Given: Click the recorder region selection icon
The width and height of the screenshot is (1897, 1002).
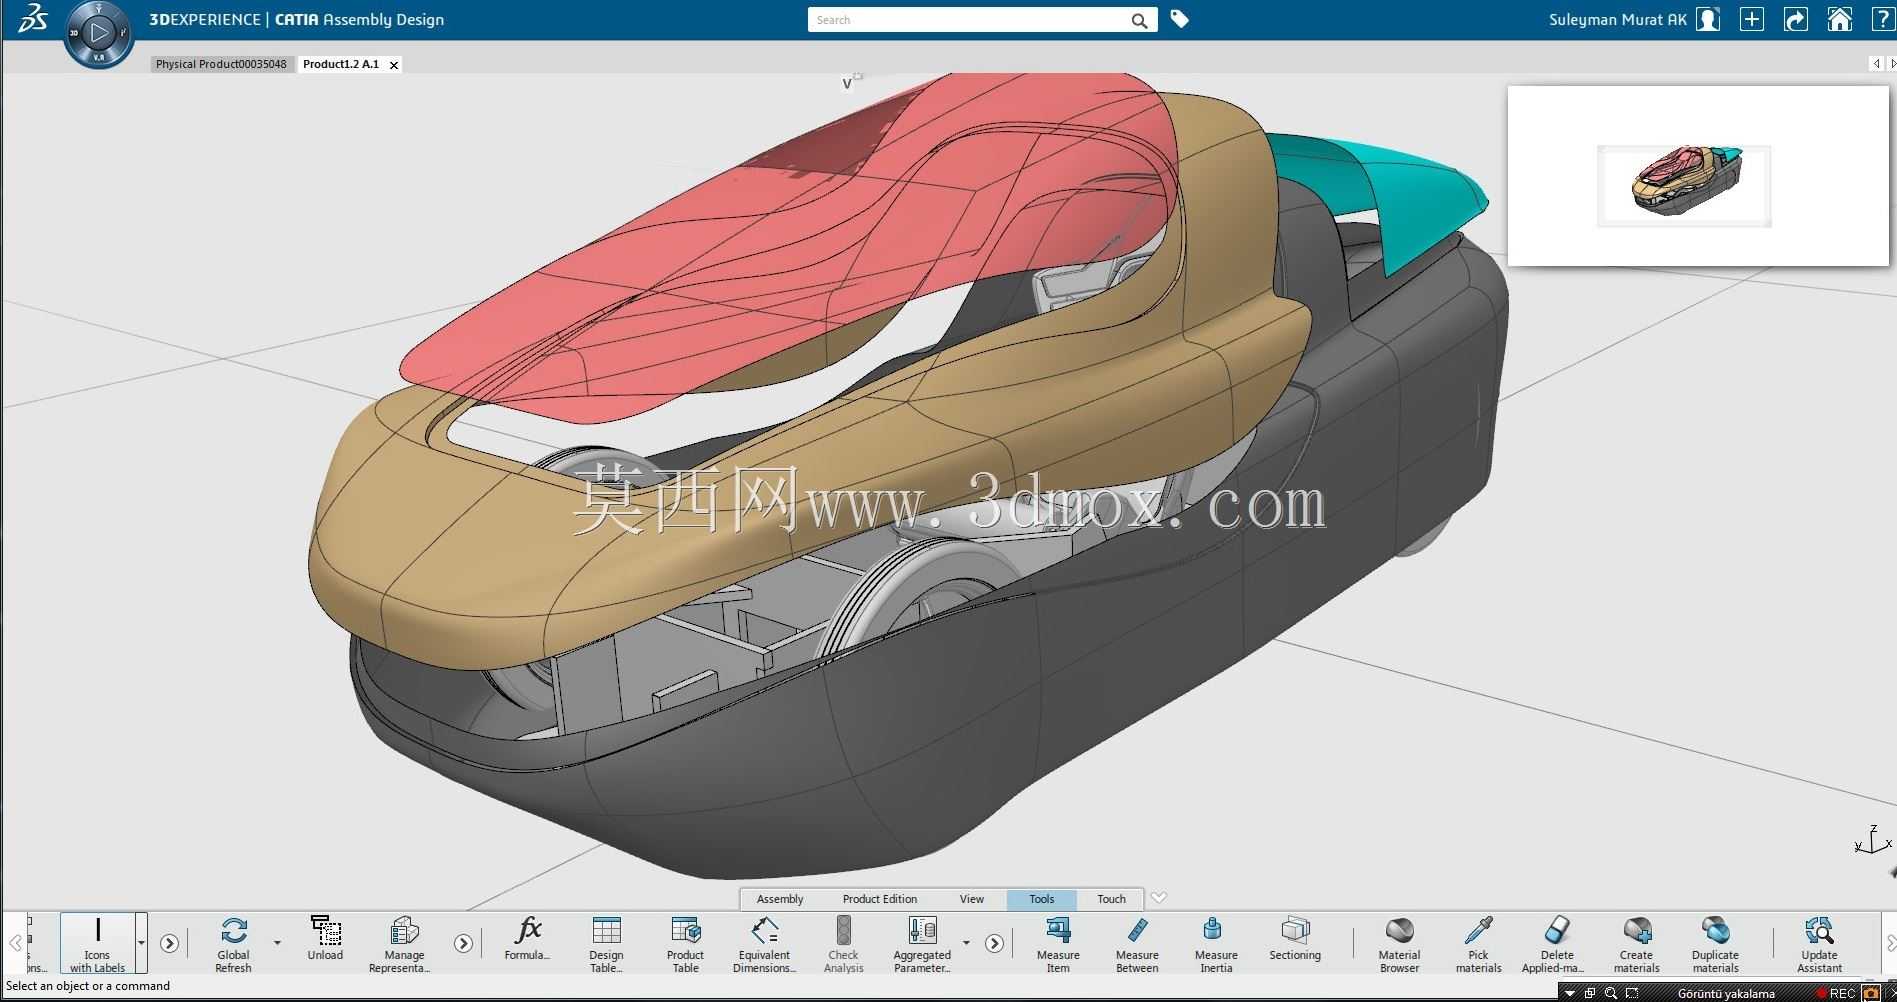Looking at the screenshot, I should pos(1631,993).
